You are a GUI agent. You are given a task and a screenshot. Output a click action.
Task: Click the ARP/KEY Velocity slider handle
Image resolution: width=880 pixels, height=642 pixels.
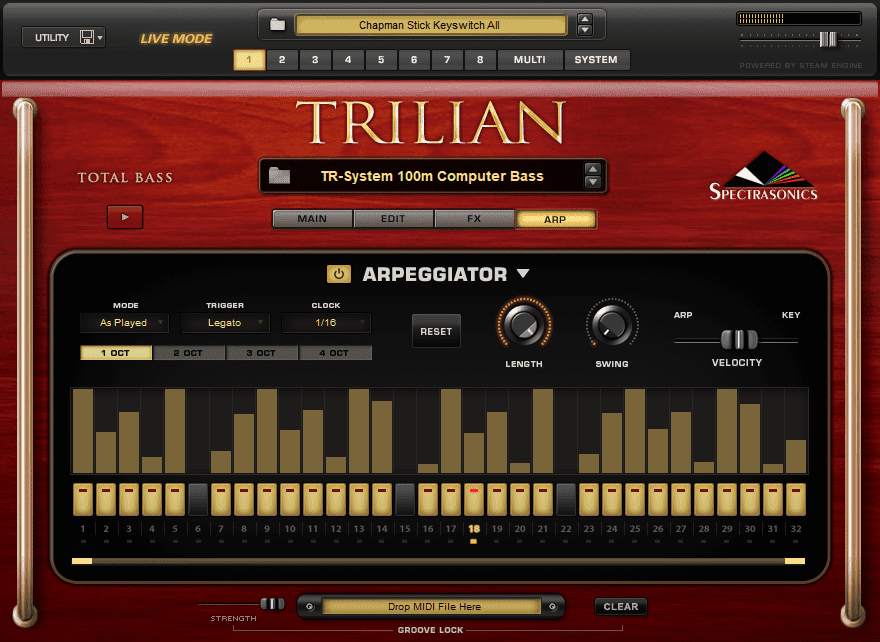coord(739,340)
